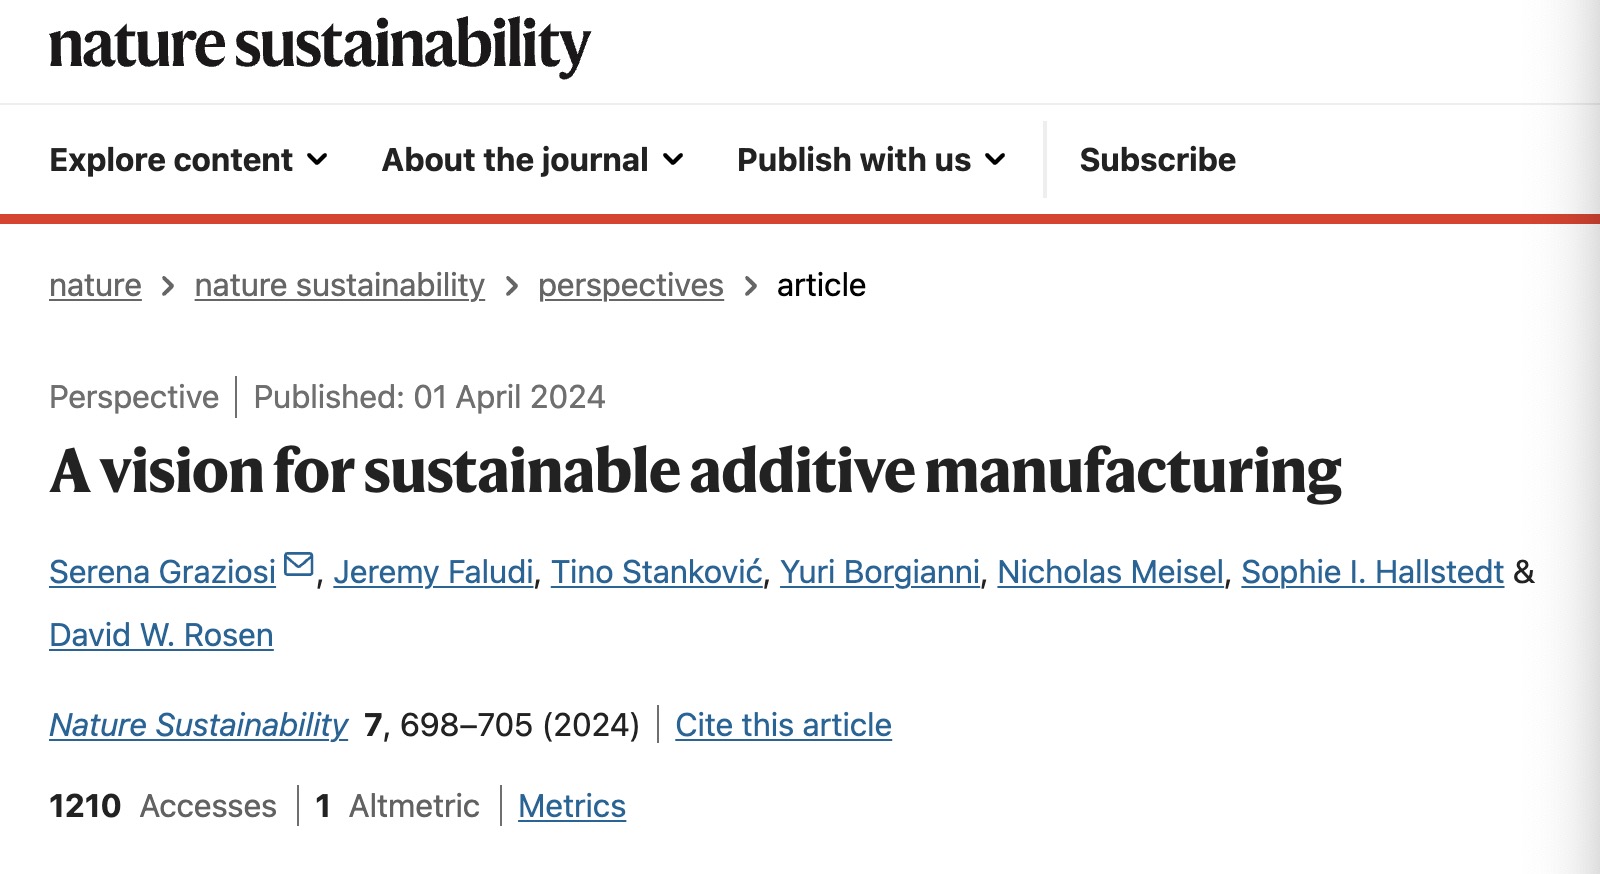Screen dimensions: 1600x874
Task: Select author Yuri Borgianni
Action: pyautogui.click(x=880, y=572)
